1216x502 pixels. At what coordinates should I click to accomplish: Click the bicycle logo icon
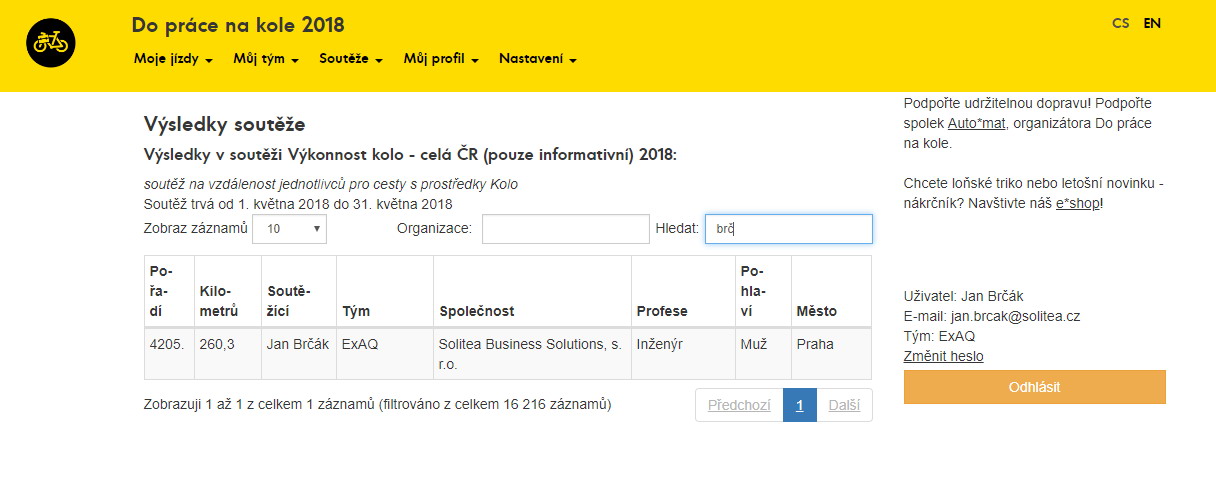[x=51, y=43]
